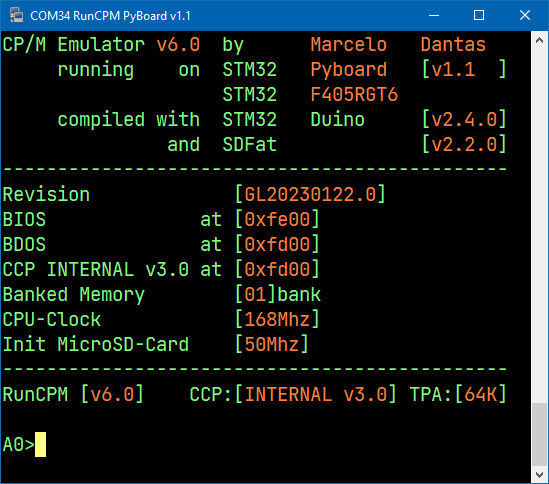
Task: Maximize the COM34 RunCPM window
Action: (x=479, y=15)
